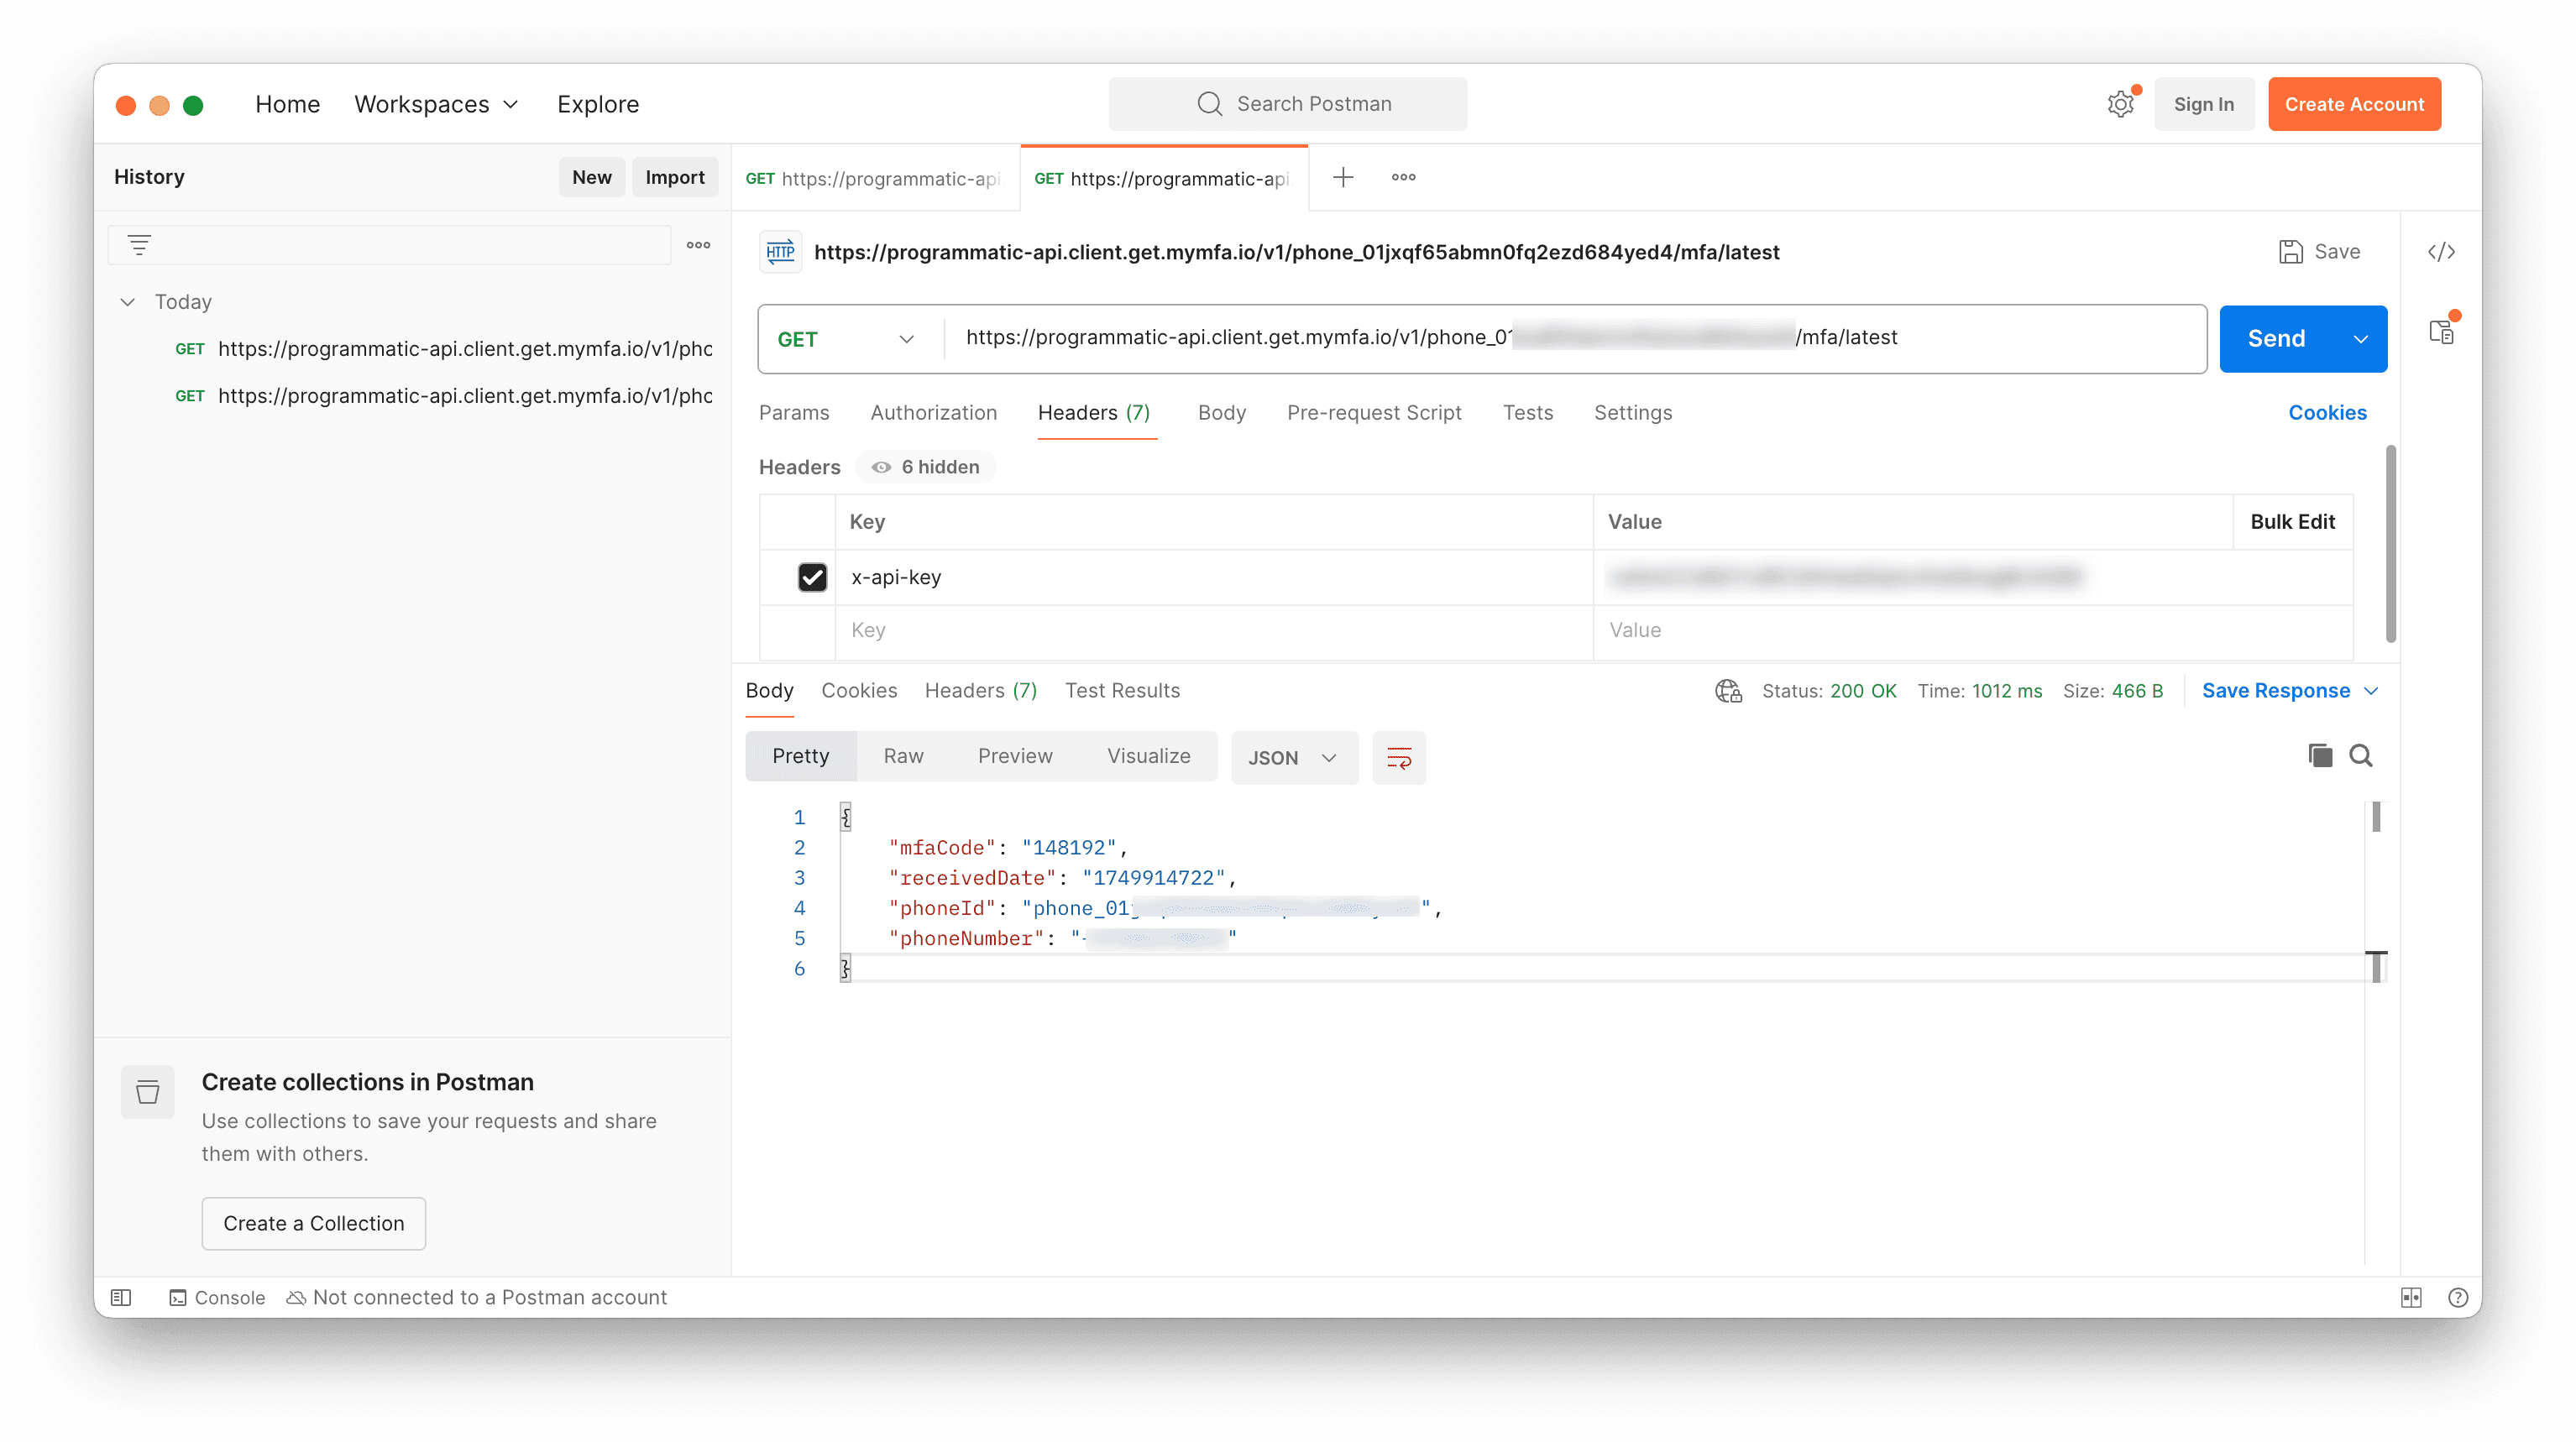Open the request Body tab
The image size is (2576, 1442).
[1221, 413]
